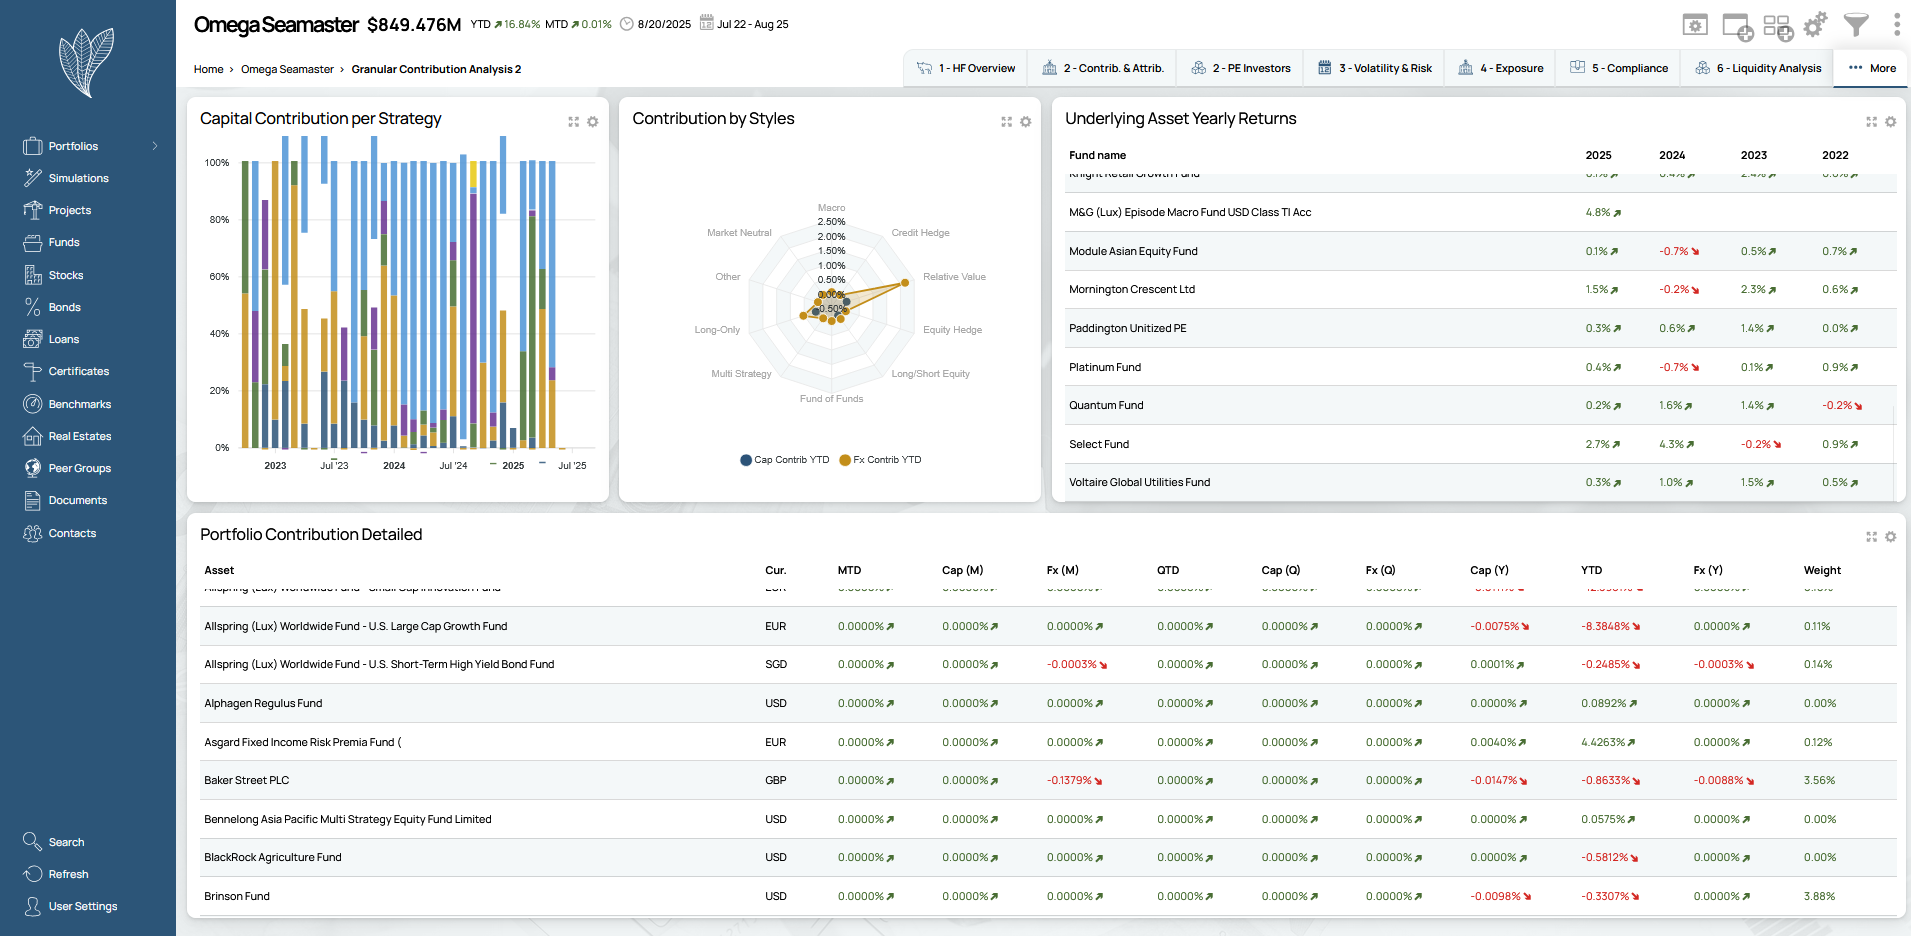Viewport: 1911px width, 936px height.
Task: Open the funnel filter icon
Action: tap(1856, 25)
